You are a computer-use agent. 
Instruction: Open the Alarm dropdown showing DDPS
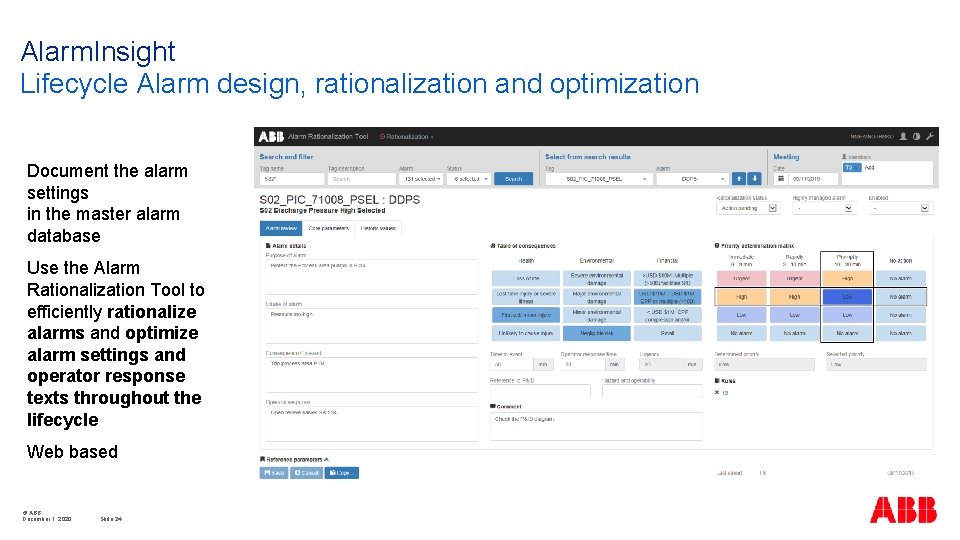[692, 179]
